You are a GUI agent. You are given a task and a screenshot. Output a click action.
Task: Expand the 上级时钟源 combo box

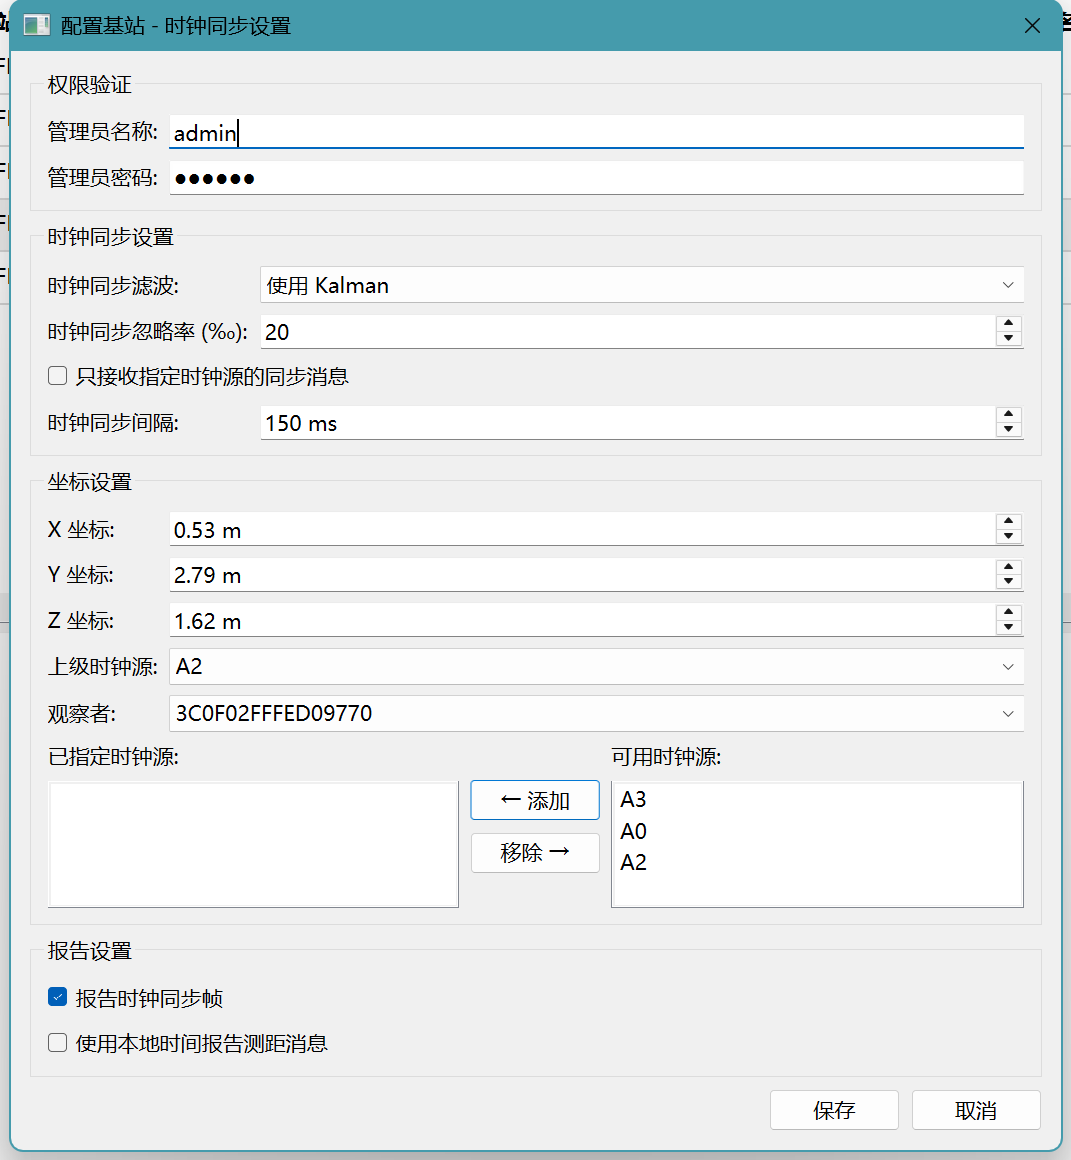[x=596, y=667]
